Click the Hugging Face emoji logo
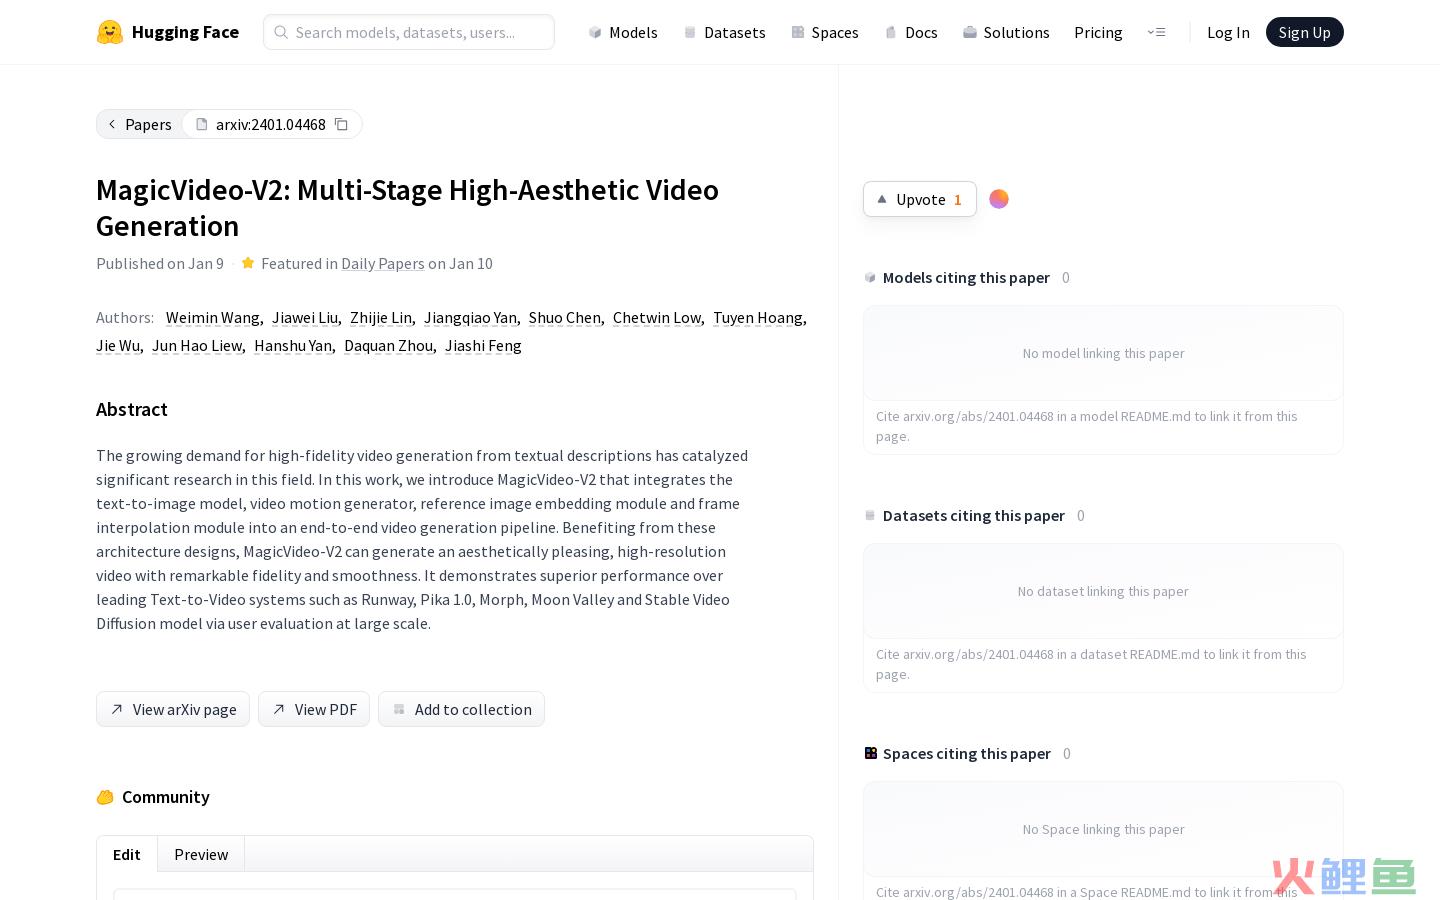The height and width of the screenshot is (900, 1440). point(110,32)
